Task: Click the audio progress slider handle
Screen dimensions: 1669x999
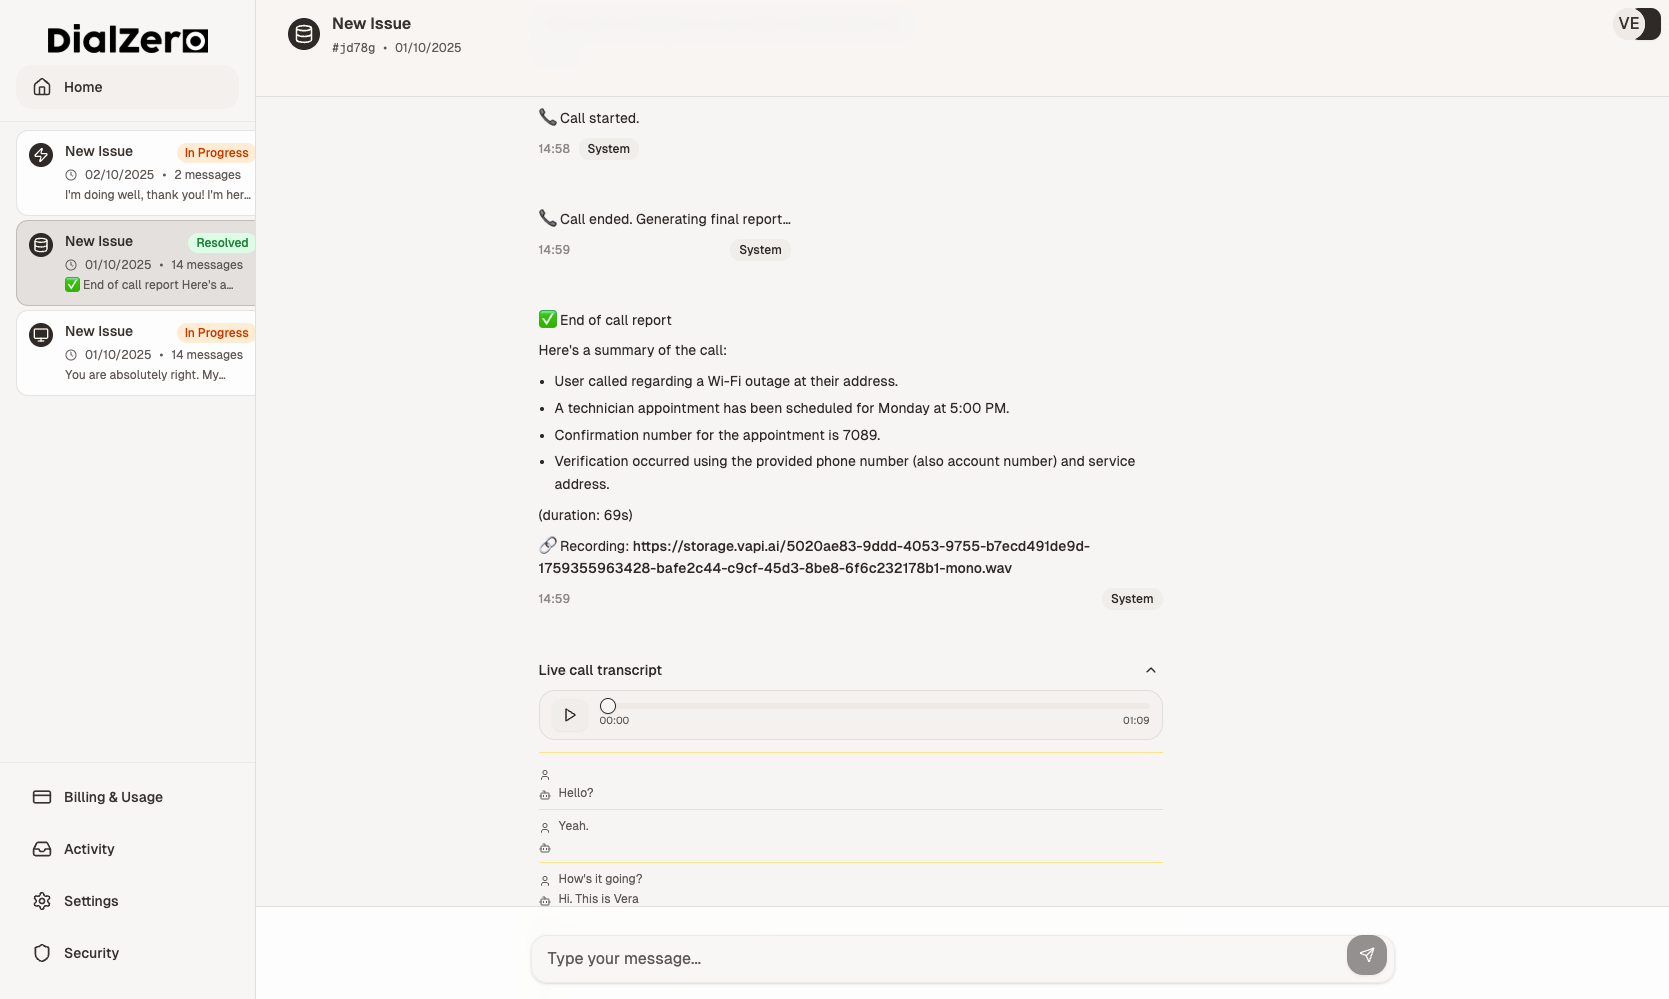Action: [608, 706]
